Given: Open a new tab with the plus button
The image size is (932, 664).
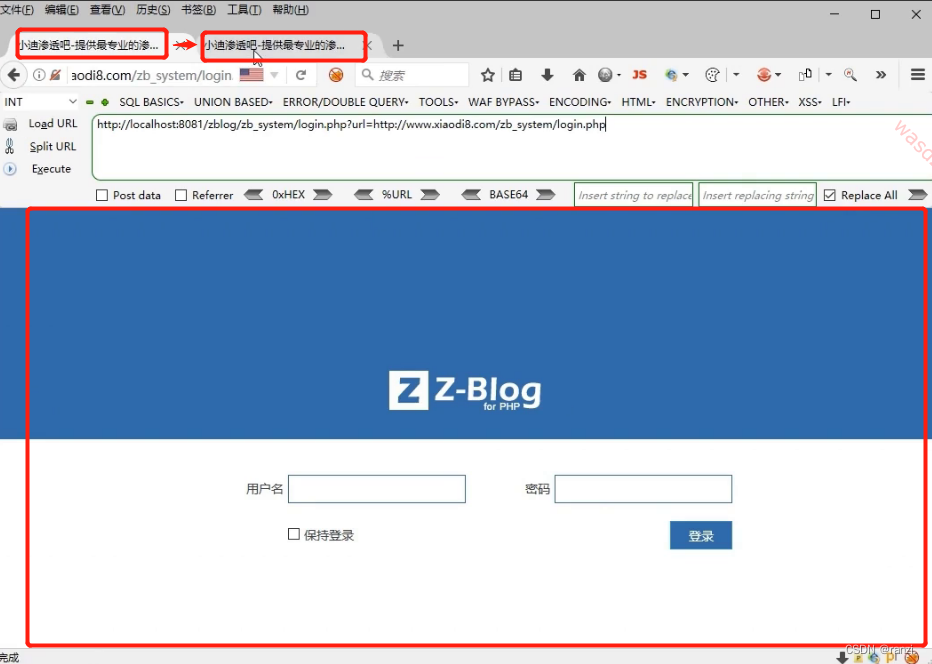Looking at the screenshot, I should [x=398, y=45].
